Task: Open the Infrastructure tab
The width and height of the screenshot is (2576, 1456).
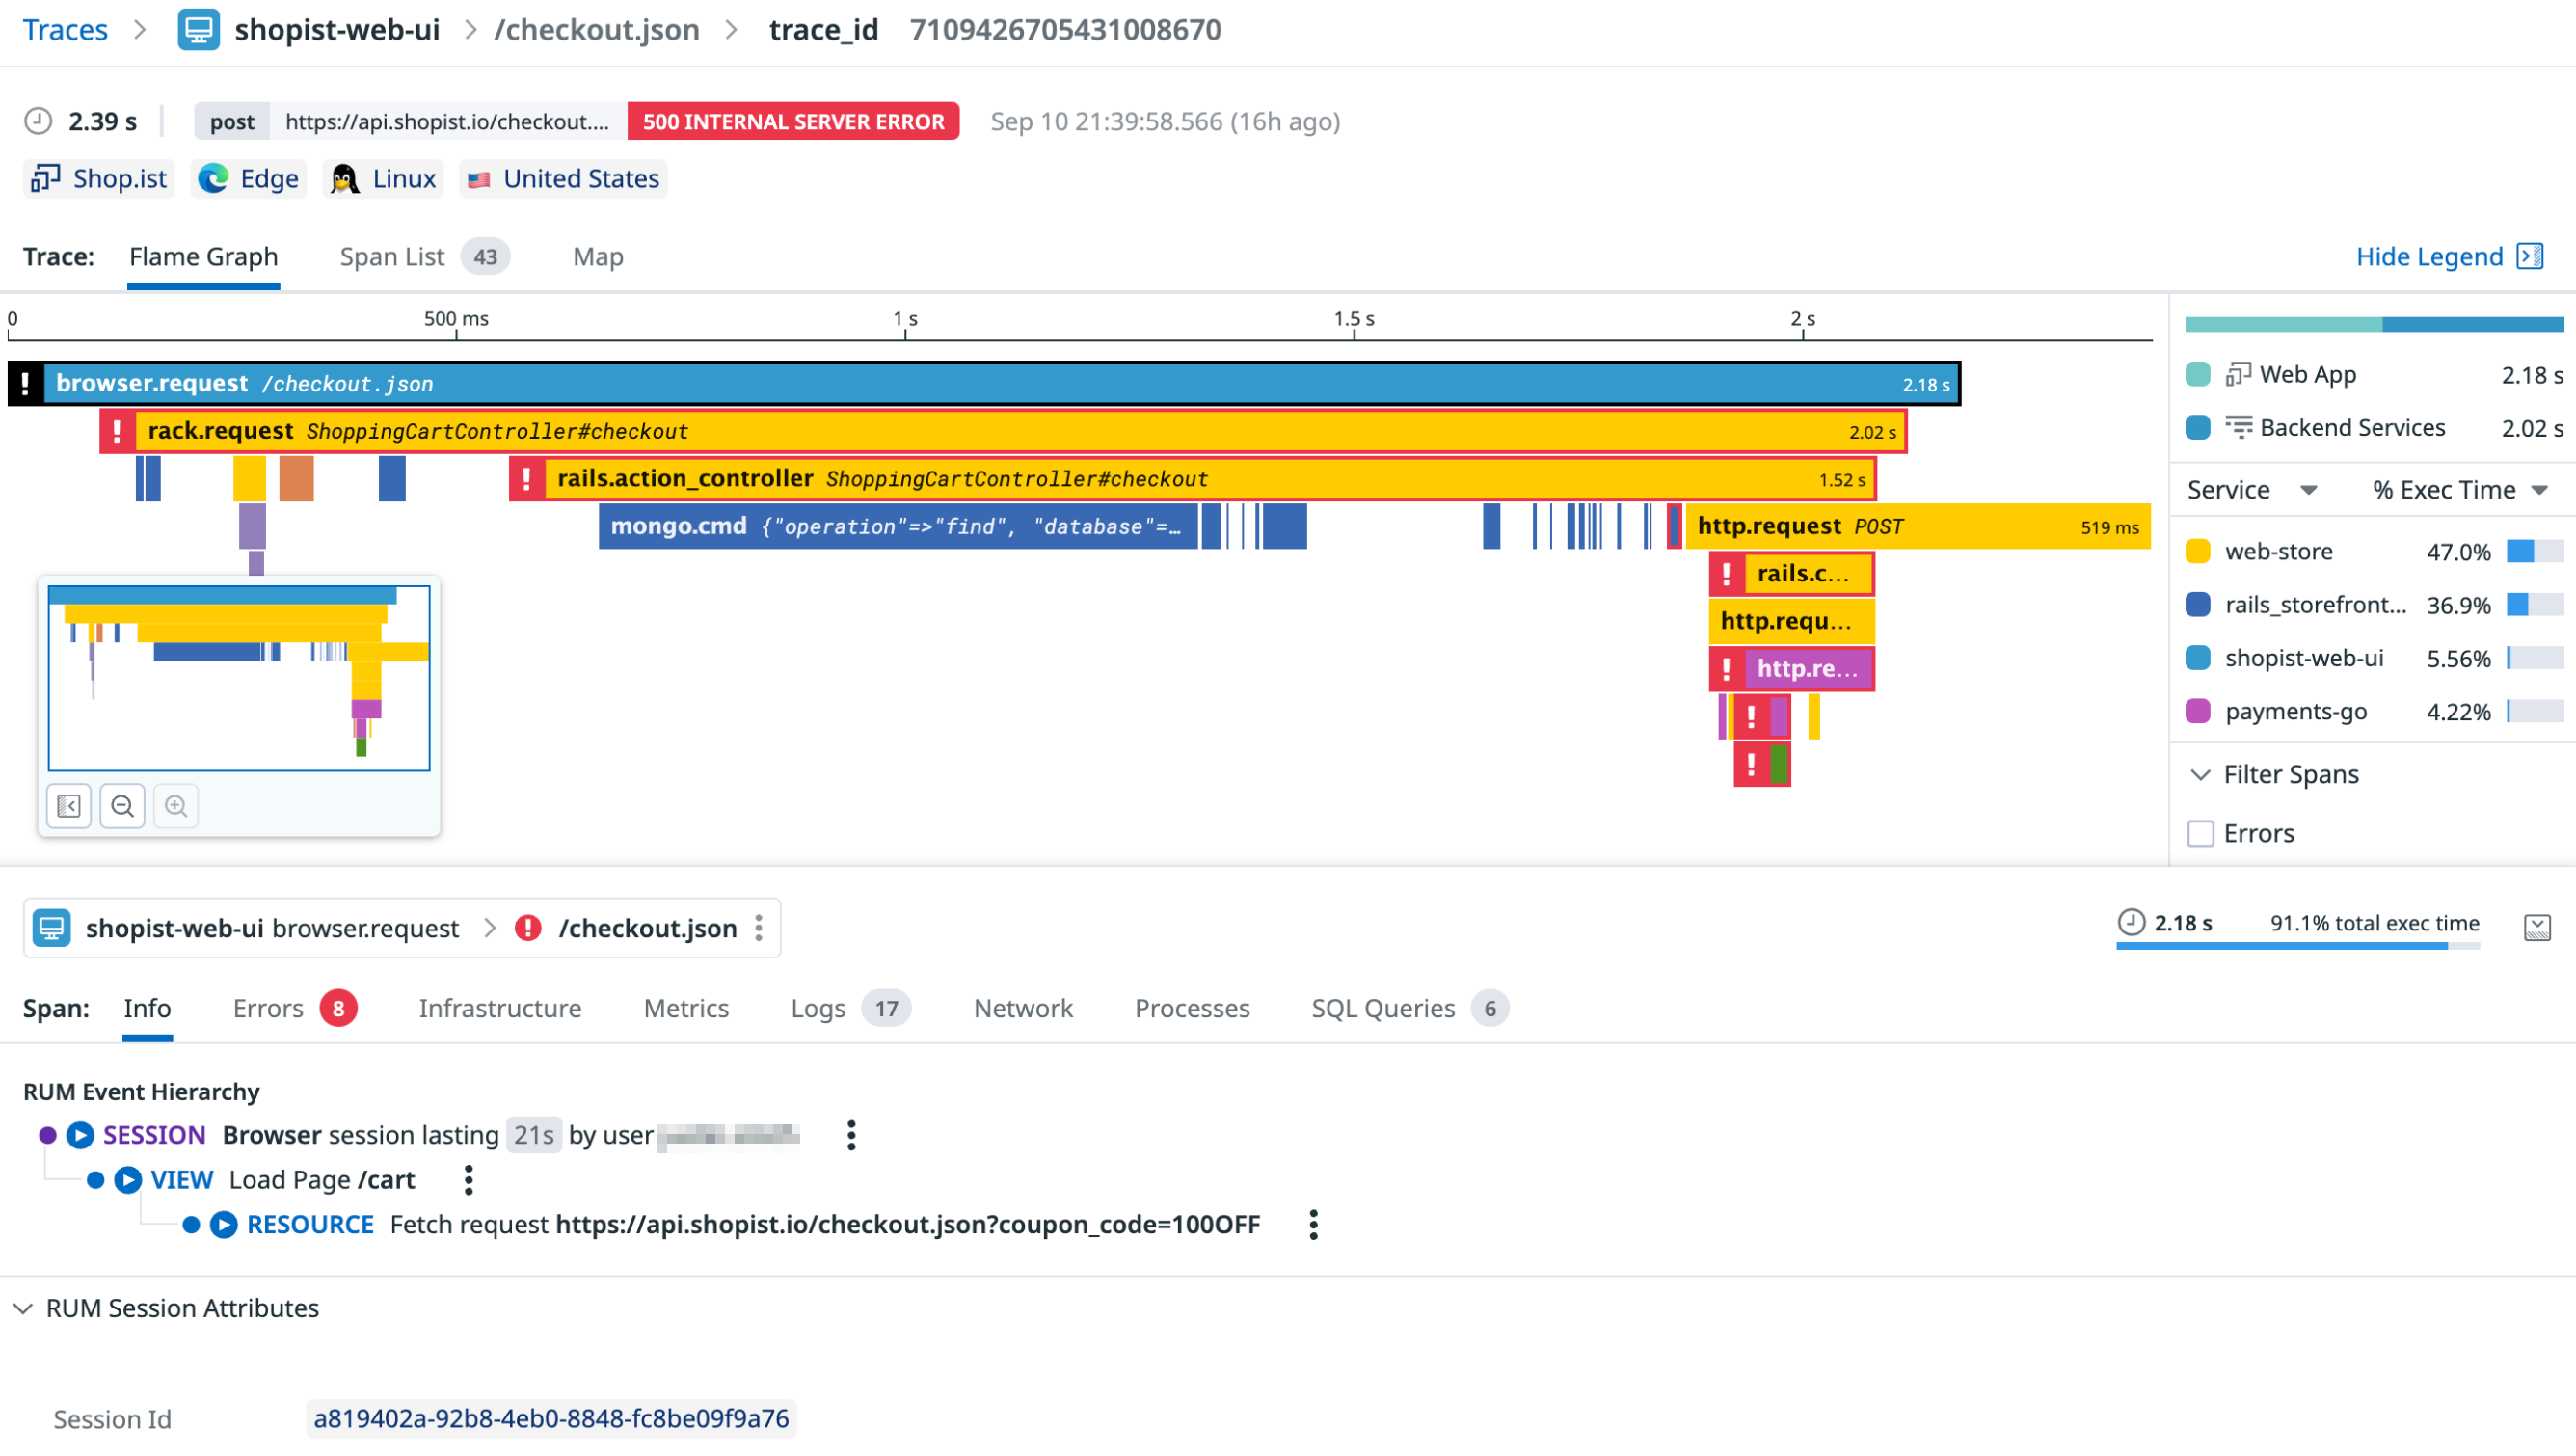Action: 499,1007
